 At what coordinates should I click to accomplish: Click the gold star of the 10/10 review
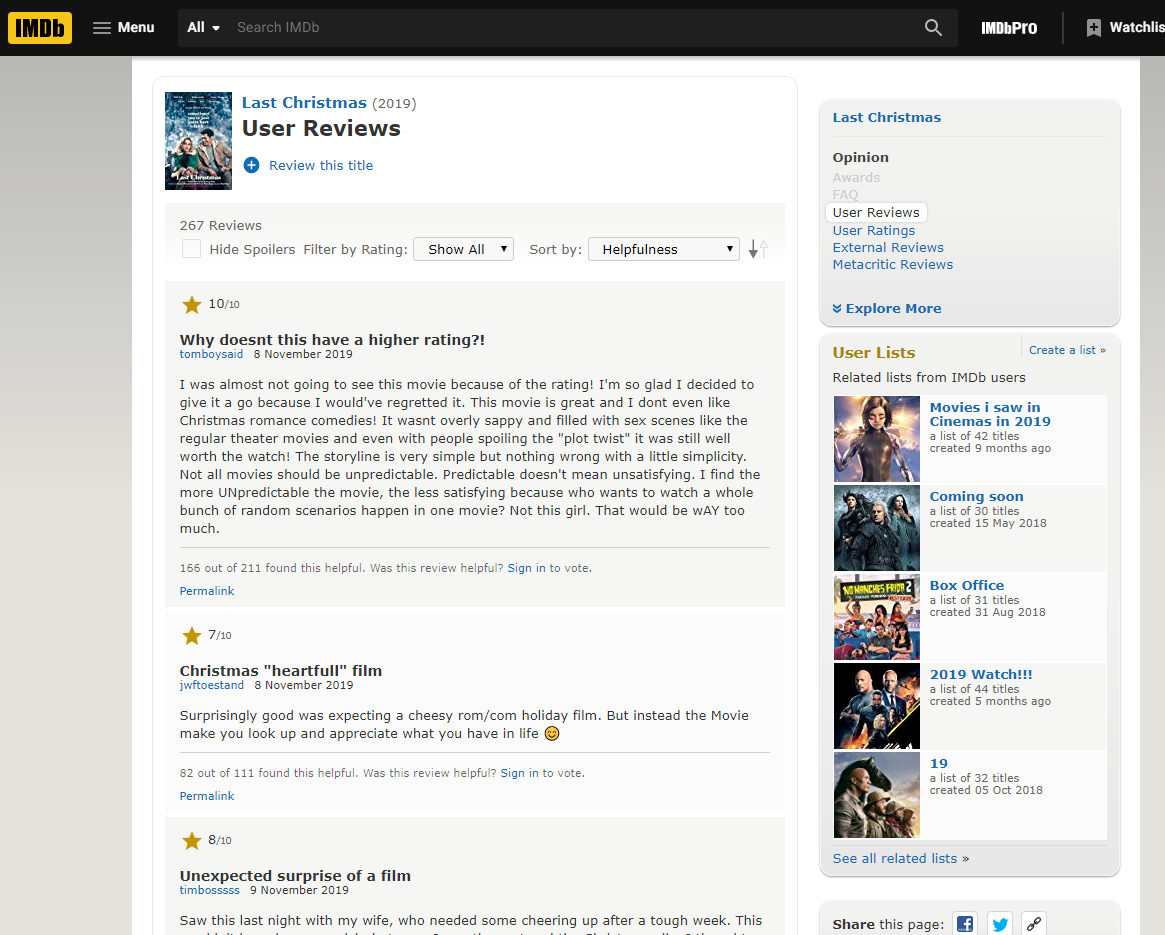tap(192, 305)
